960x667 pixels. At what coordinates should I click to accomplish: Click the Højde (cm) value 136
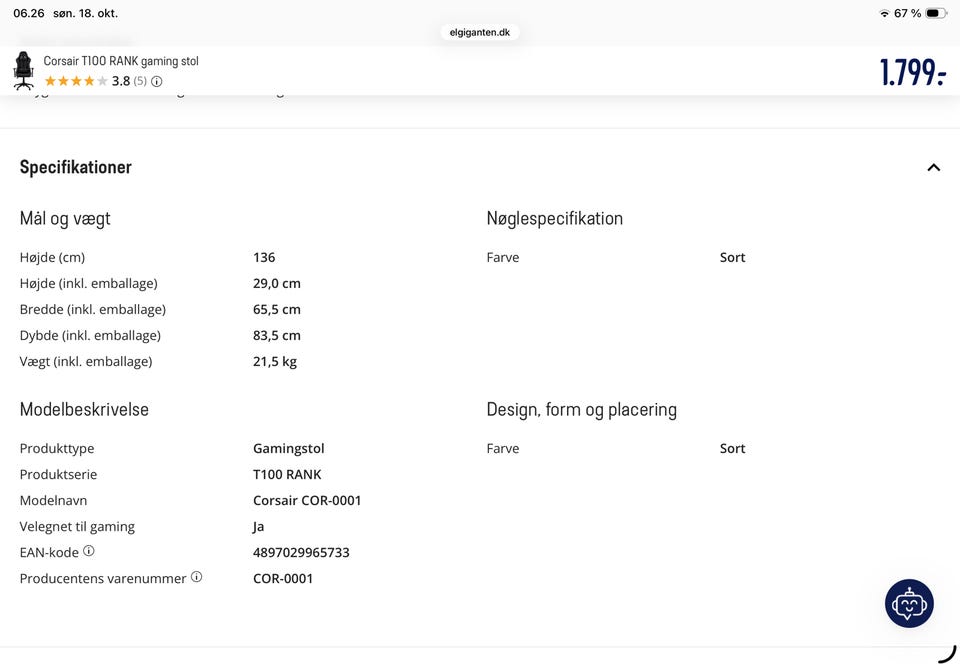[264, 257]
